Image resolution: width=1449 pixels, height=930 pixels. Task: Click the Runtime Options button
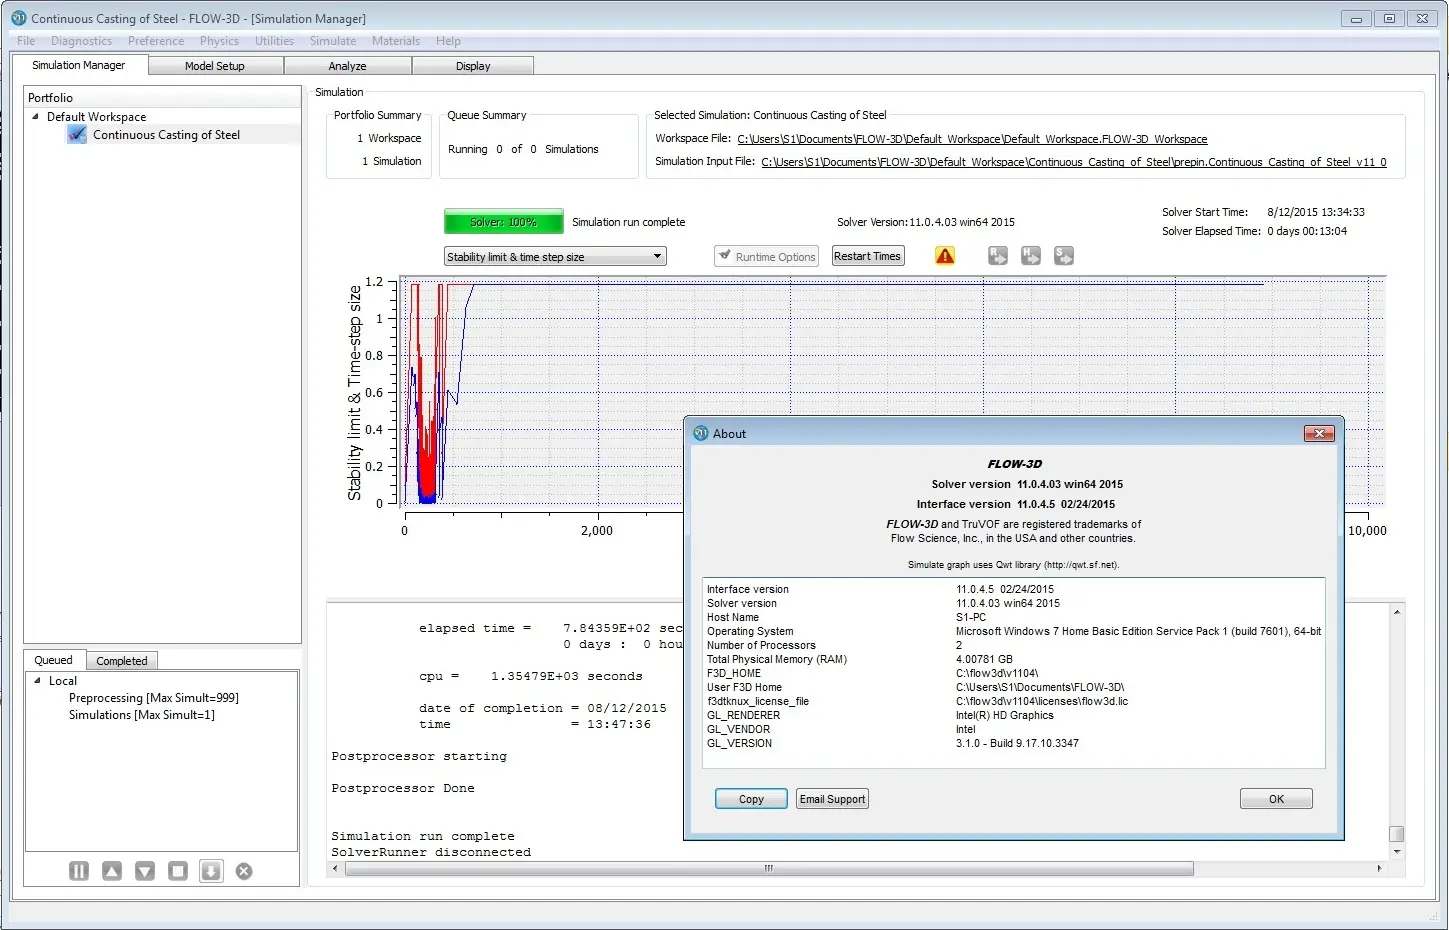[x=766, y=256]
